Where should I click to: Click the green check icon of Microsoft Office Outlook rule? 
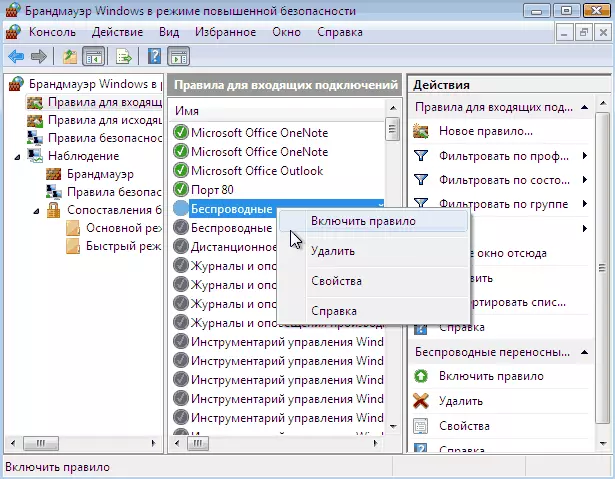180,170
